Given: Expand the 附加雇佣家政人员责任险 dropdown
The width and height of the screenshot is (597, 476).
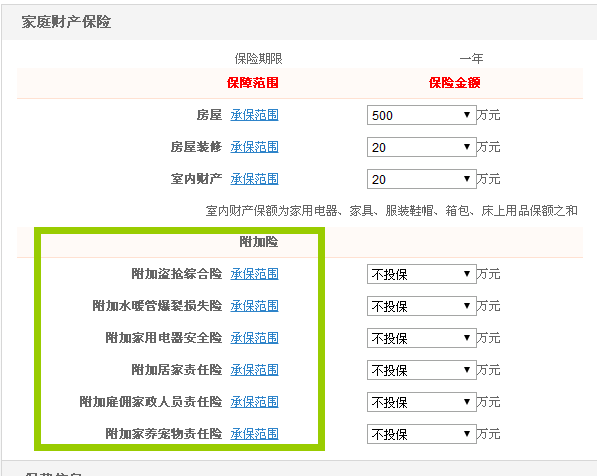Looking at the screenshot, I should pos(421,402).
